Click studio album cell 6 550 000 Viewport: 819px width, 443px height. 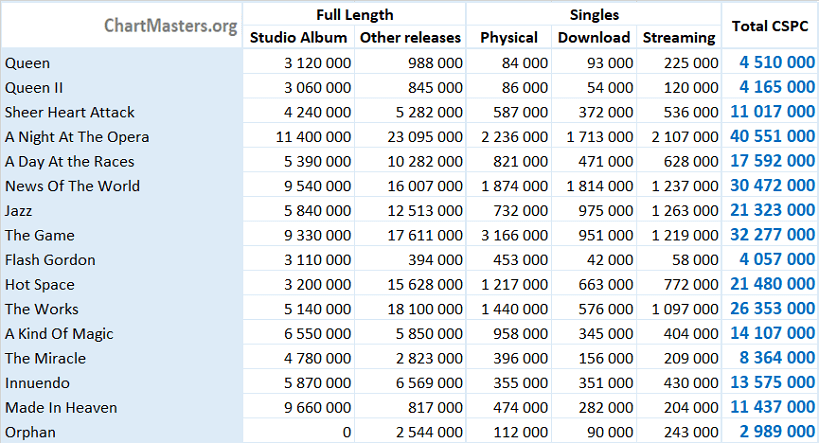tap(318, 334)
